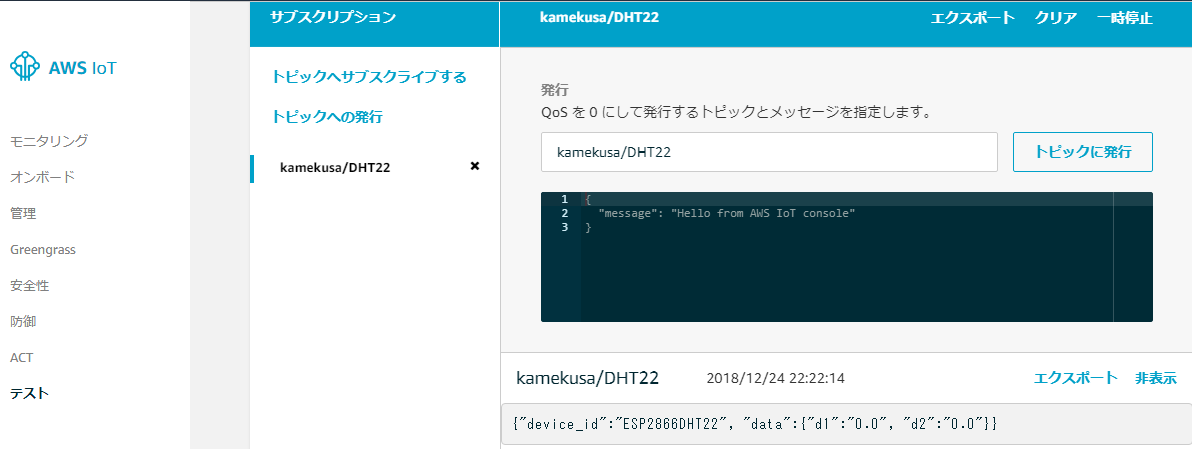
Task: Click line 2 of the message payload
Action: coord(727,213)
